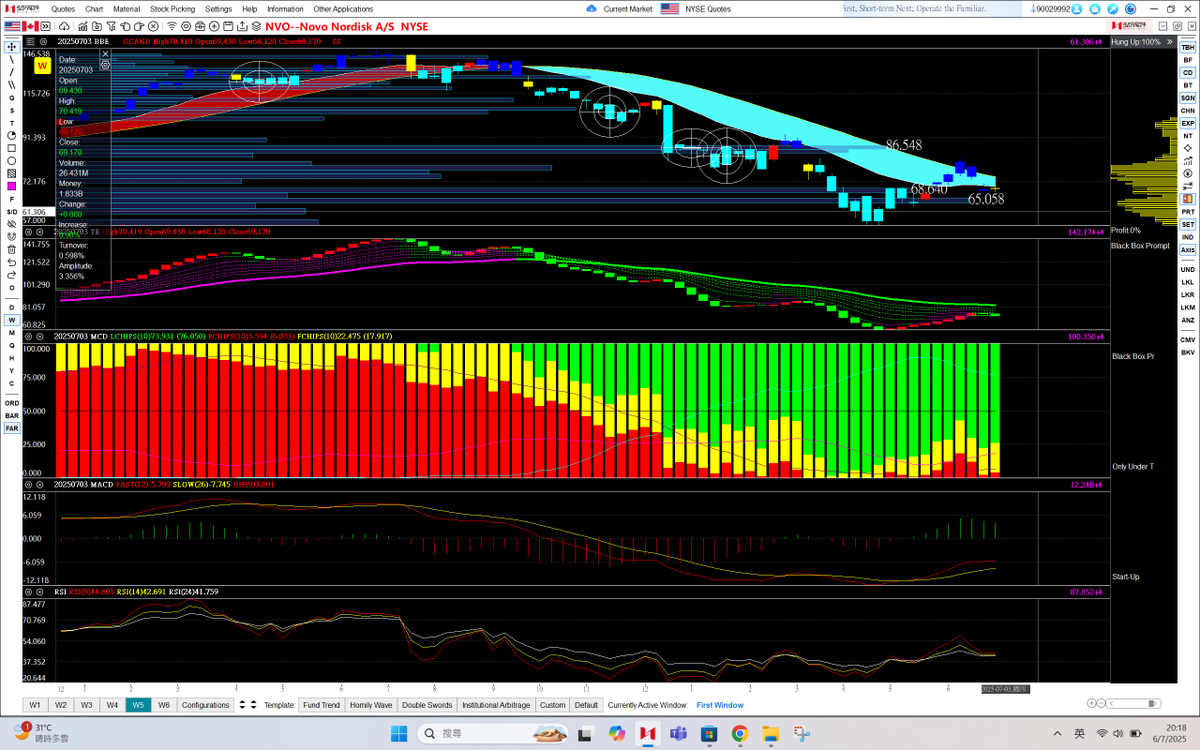The width and height of the screenshot is (1200, 750).
Task: Click the Windows taskbar search field
Action: pyautogui.click(x=493, y=734)
